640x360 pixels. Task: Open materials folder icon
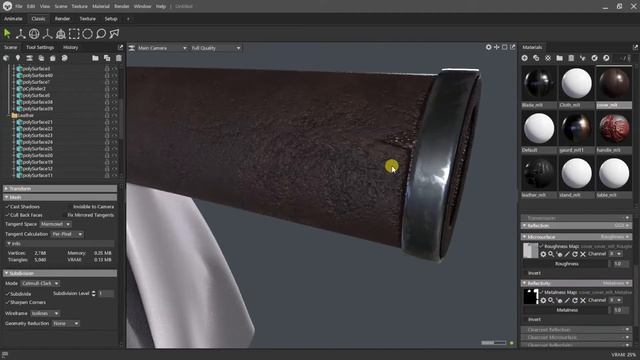pos(560,58)
